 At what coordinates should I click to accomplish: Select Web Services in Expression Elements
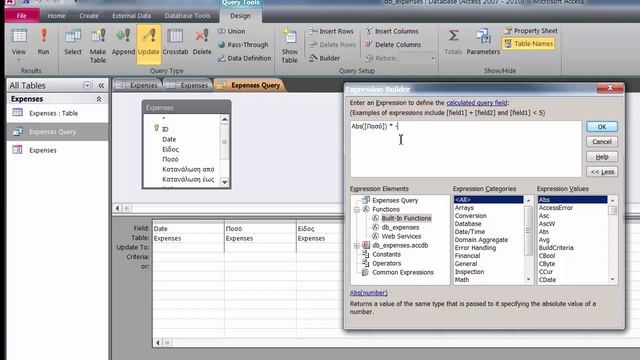coord(401,236)
